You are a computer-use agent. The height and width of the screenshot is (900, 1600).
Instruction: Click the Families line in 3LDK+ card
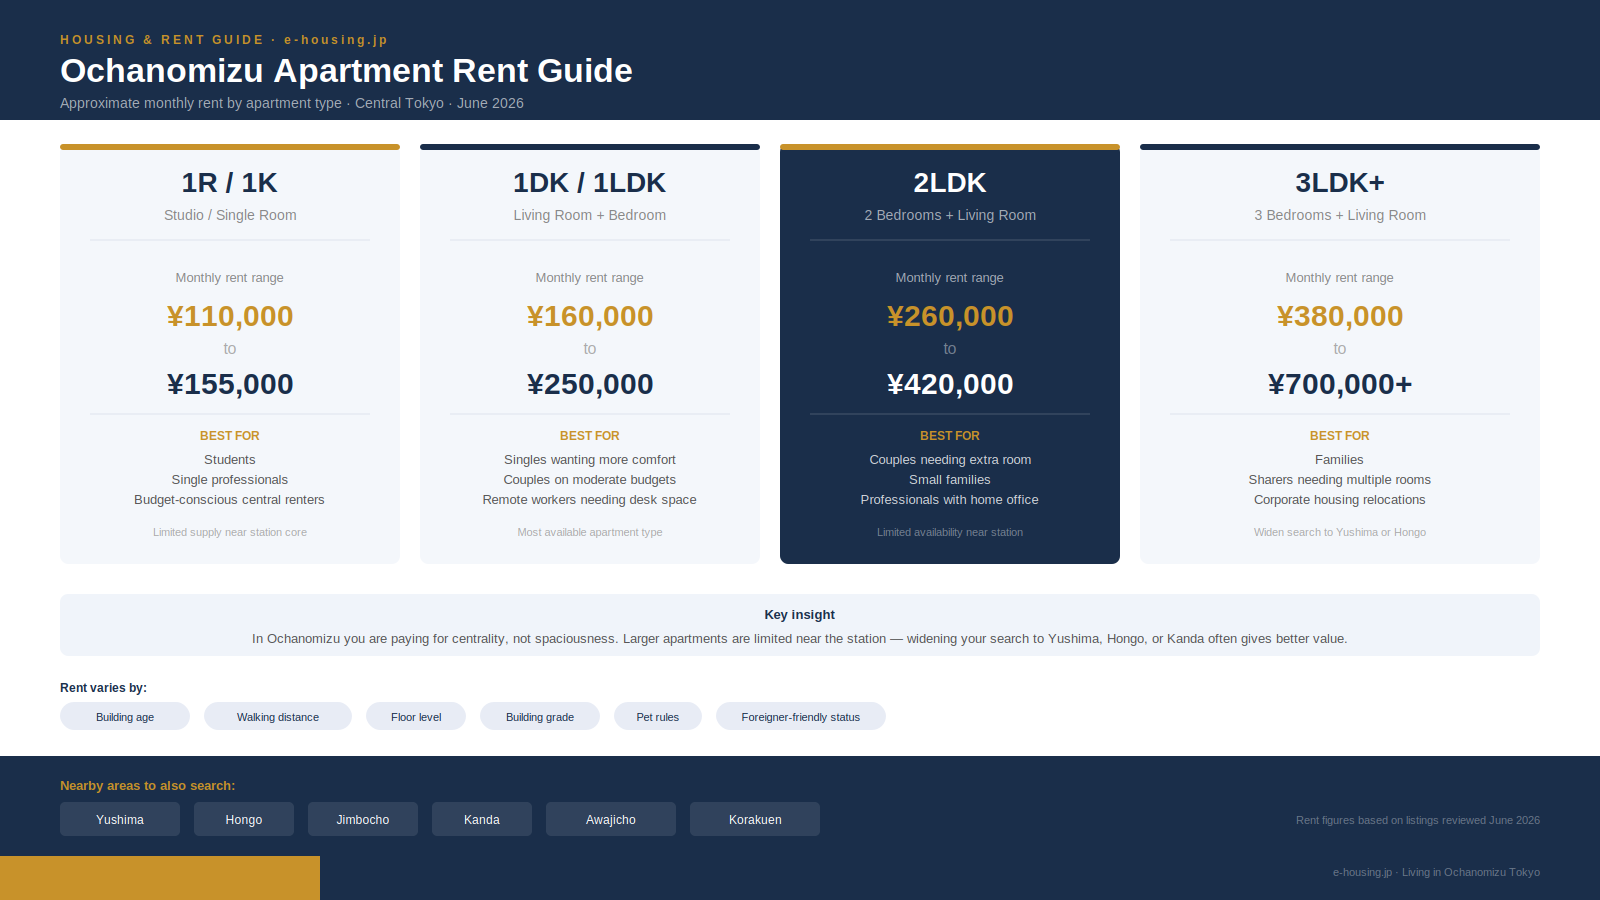coord(1340,460)
